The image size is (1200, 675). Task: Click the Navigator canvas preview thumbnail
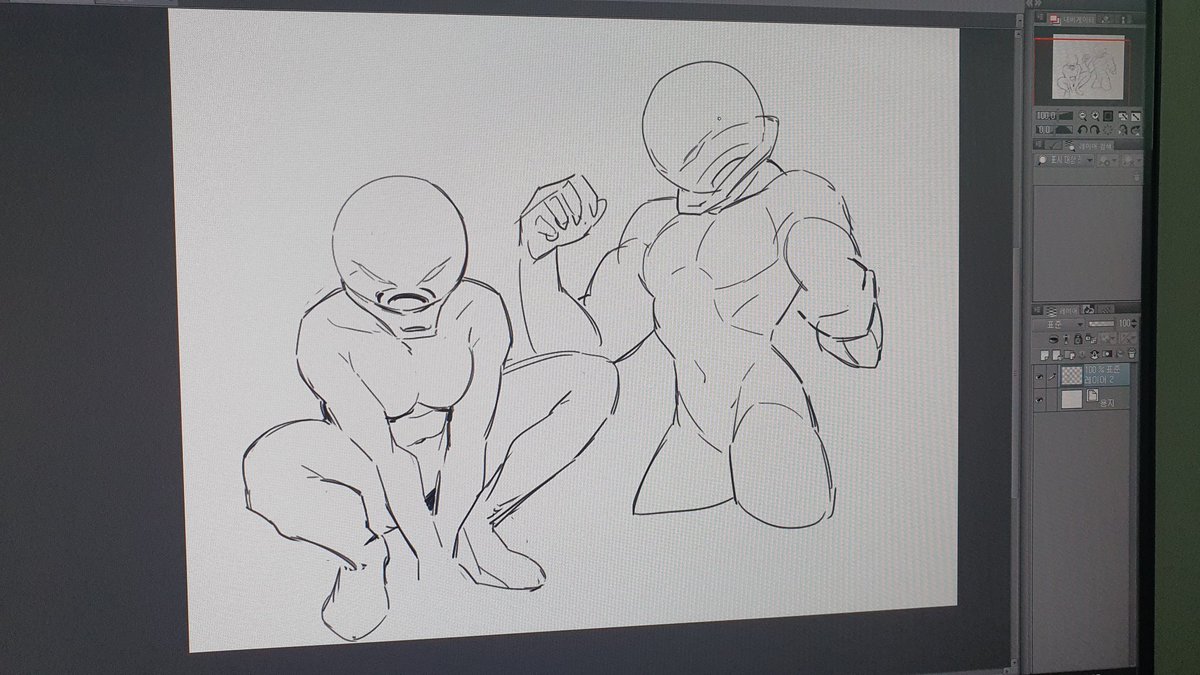[x=1088, y=66]
